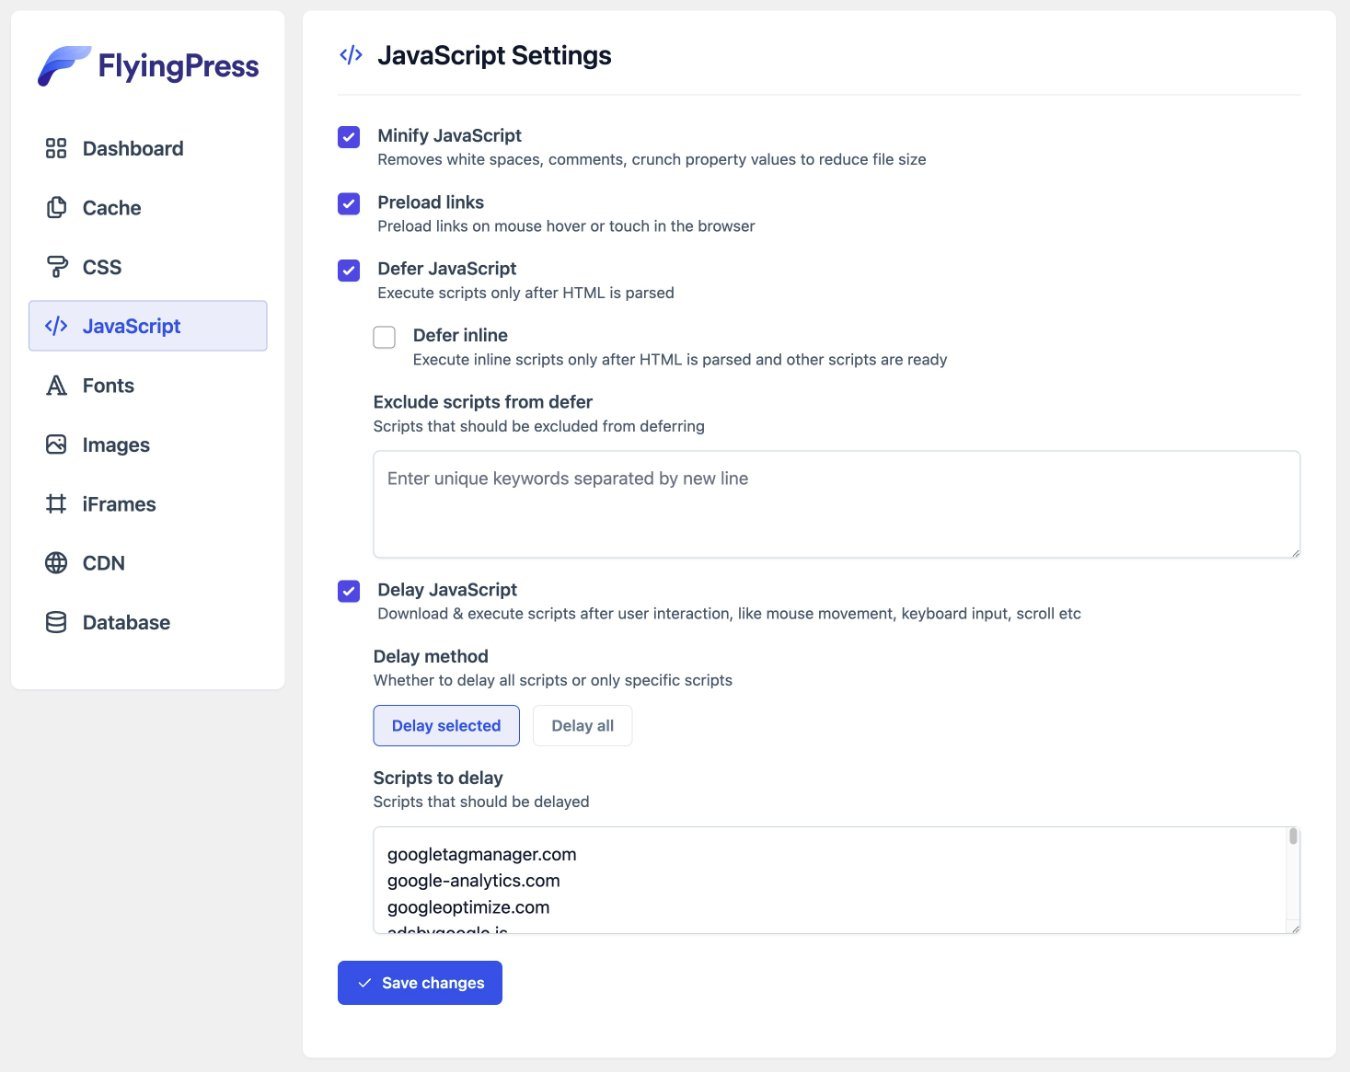Open the Database settings page
Image resolution: width=1350 pixels, height=1072 pixels.
point(148,622)
